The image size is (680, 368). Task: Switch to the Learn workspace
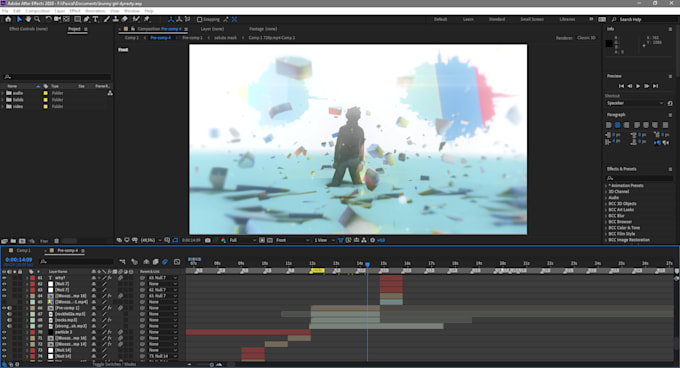pos(468,20)
